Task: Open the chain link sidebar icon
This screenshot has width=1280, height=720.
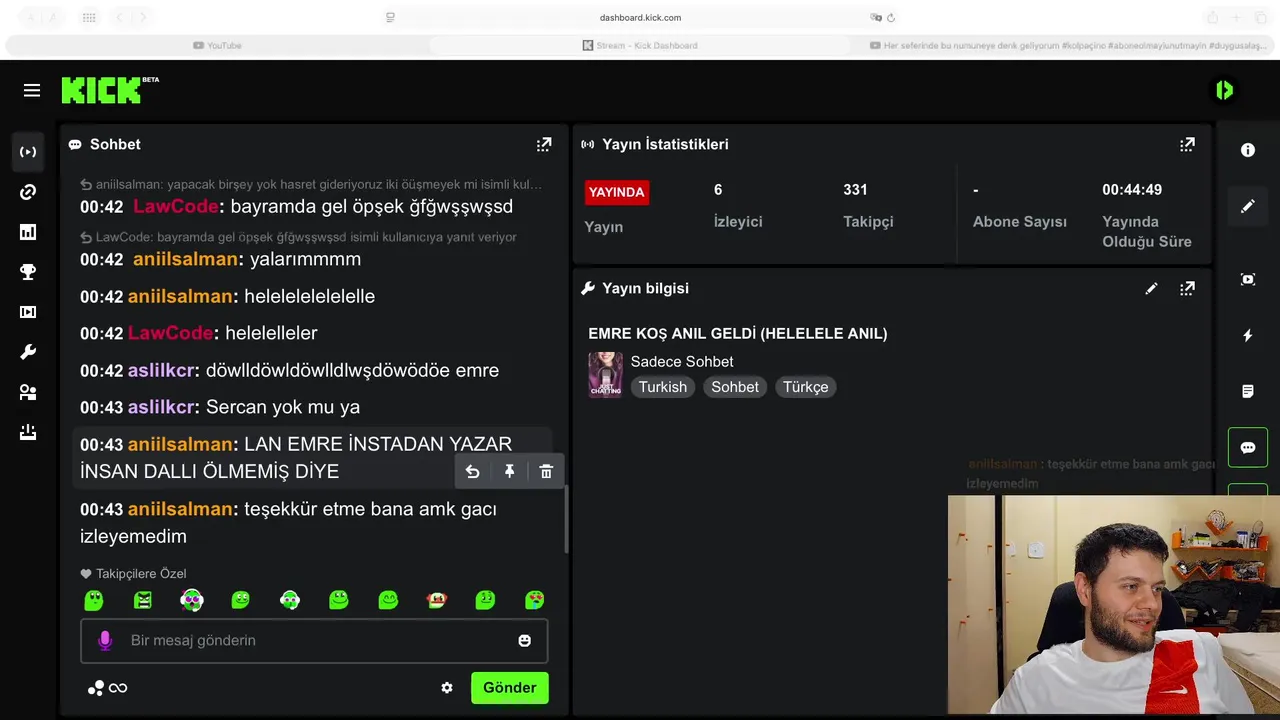Action: (x=28, y=192)
